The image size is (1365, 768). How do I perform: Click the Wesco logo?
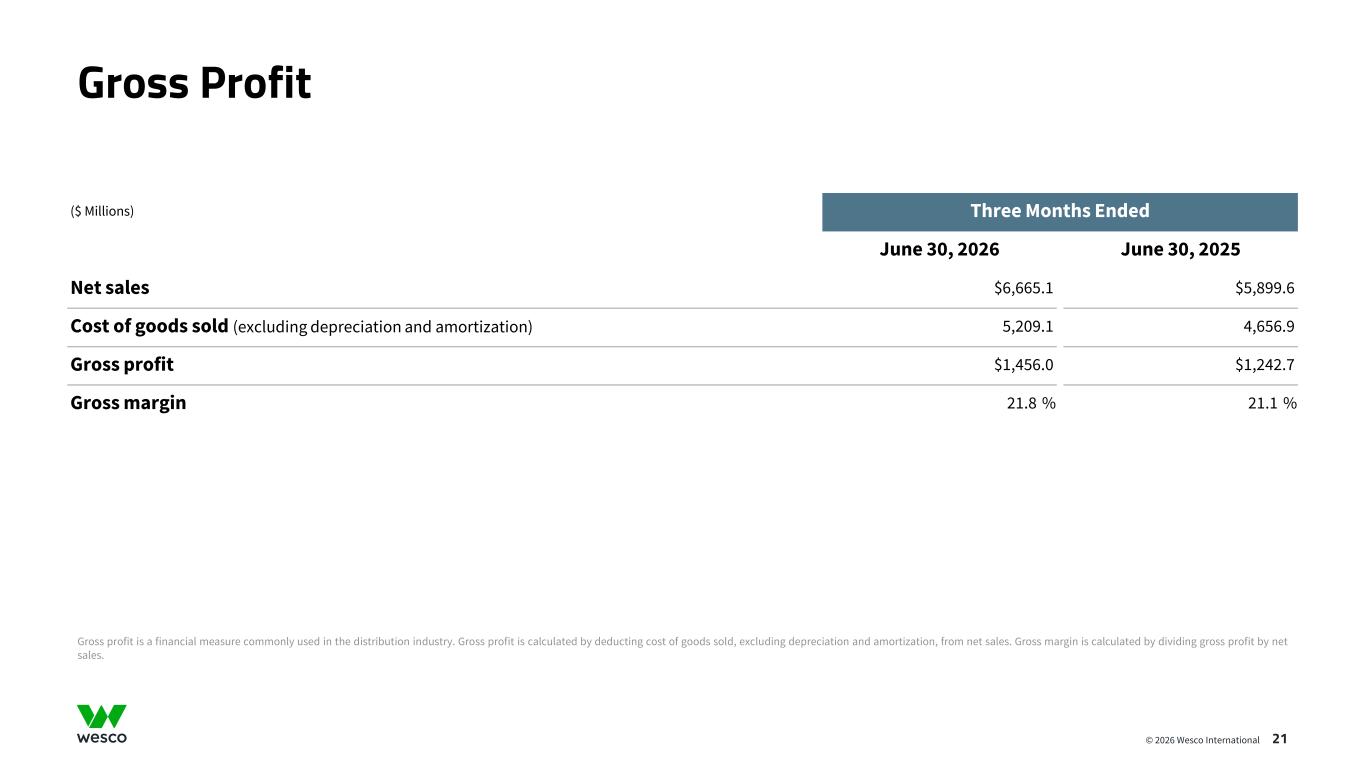(x=102, y=724)
